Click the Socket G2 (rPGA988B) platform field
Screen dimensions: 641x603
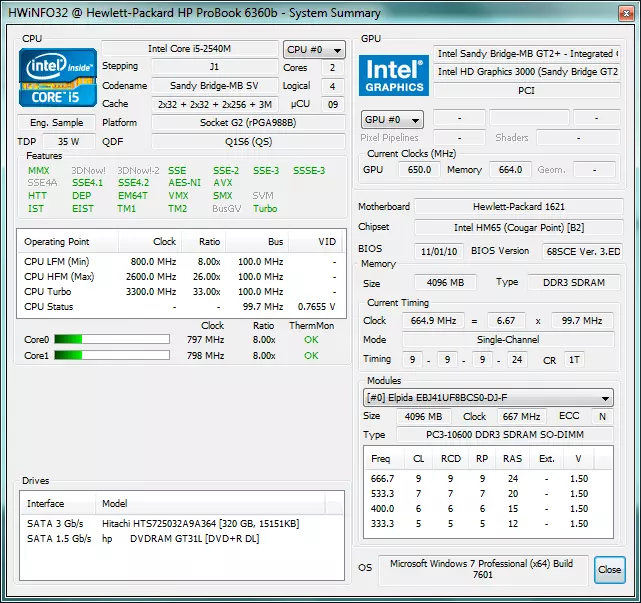(248, 123)
